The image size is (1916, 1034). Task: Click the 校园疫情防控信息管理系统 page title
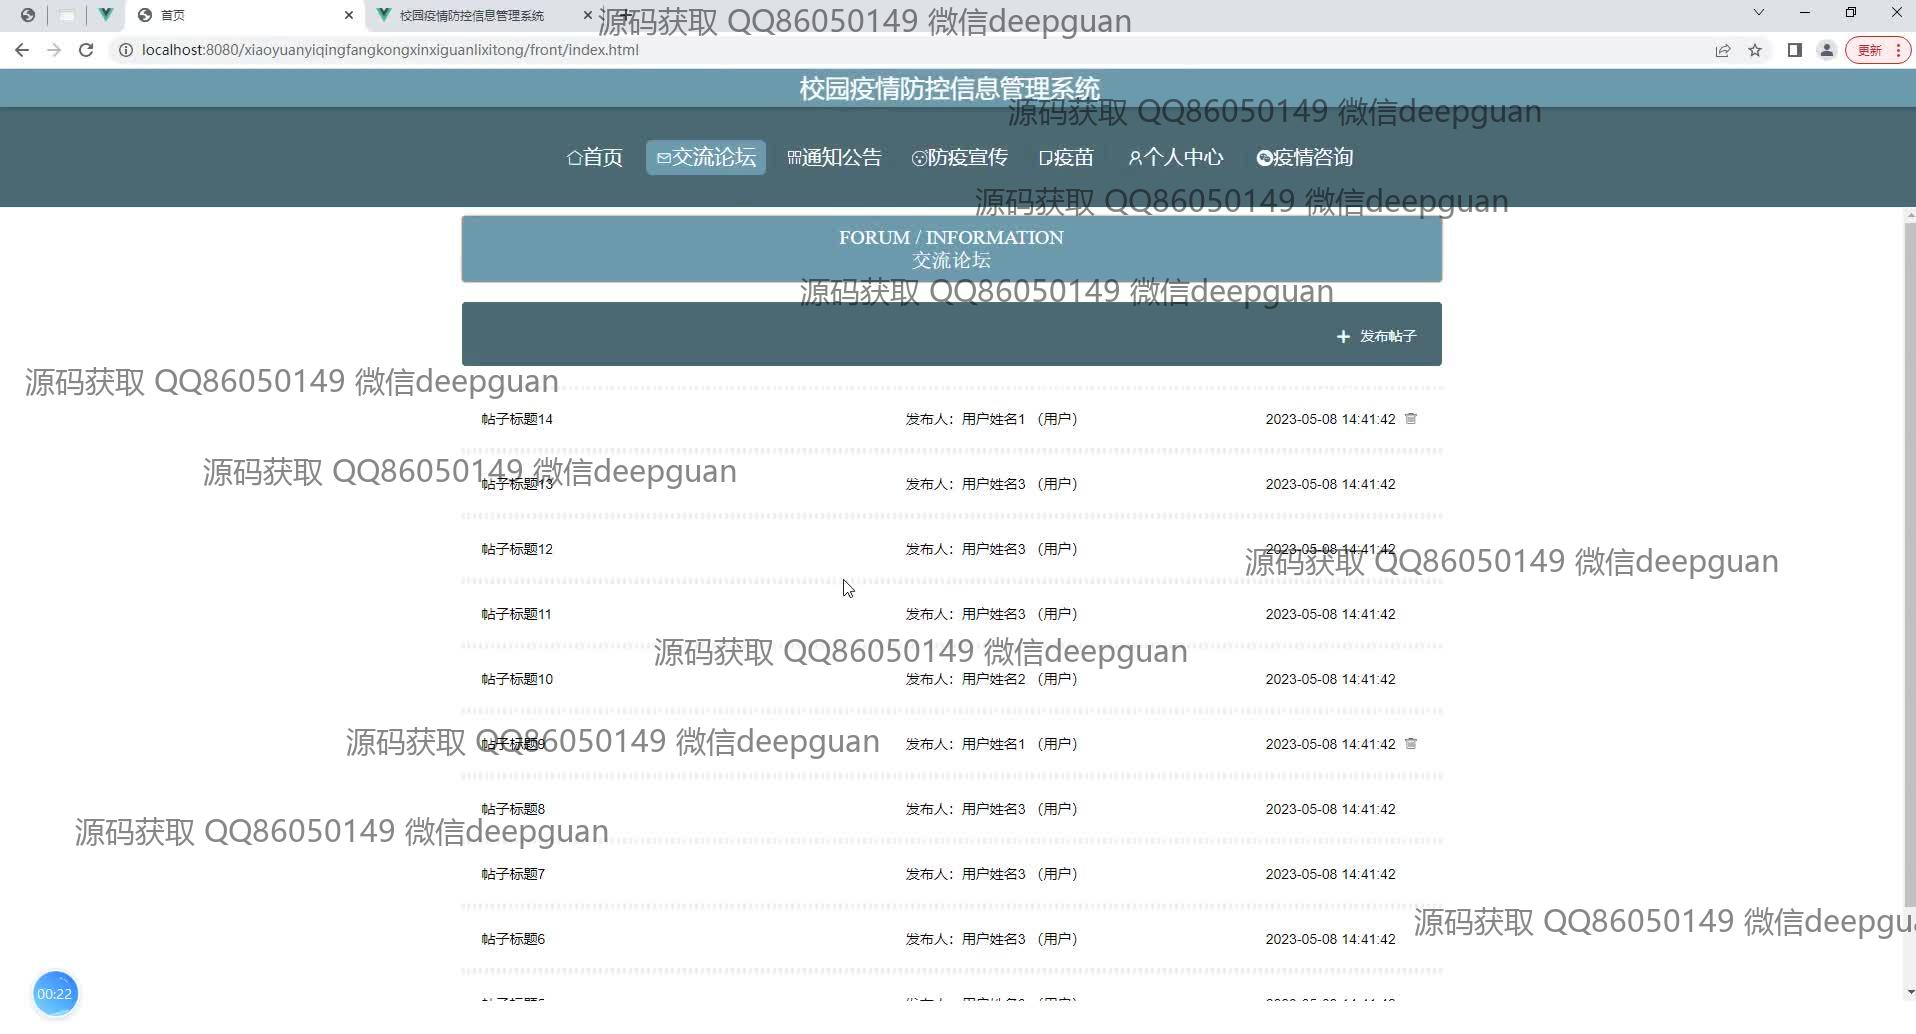[x=950, y=89]
